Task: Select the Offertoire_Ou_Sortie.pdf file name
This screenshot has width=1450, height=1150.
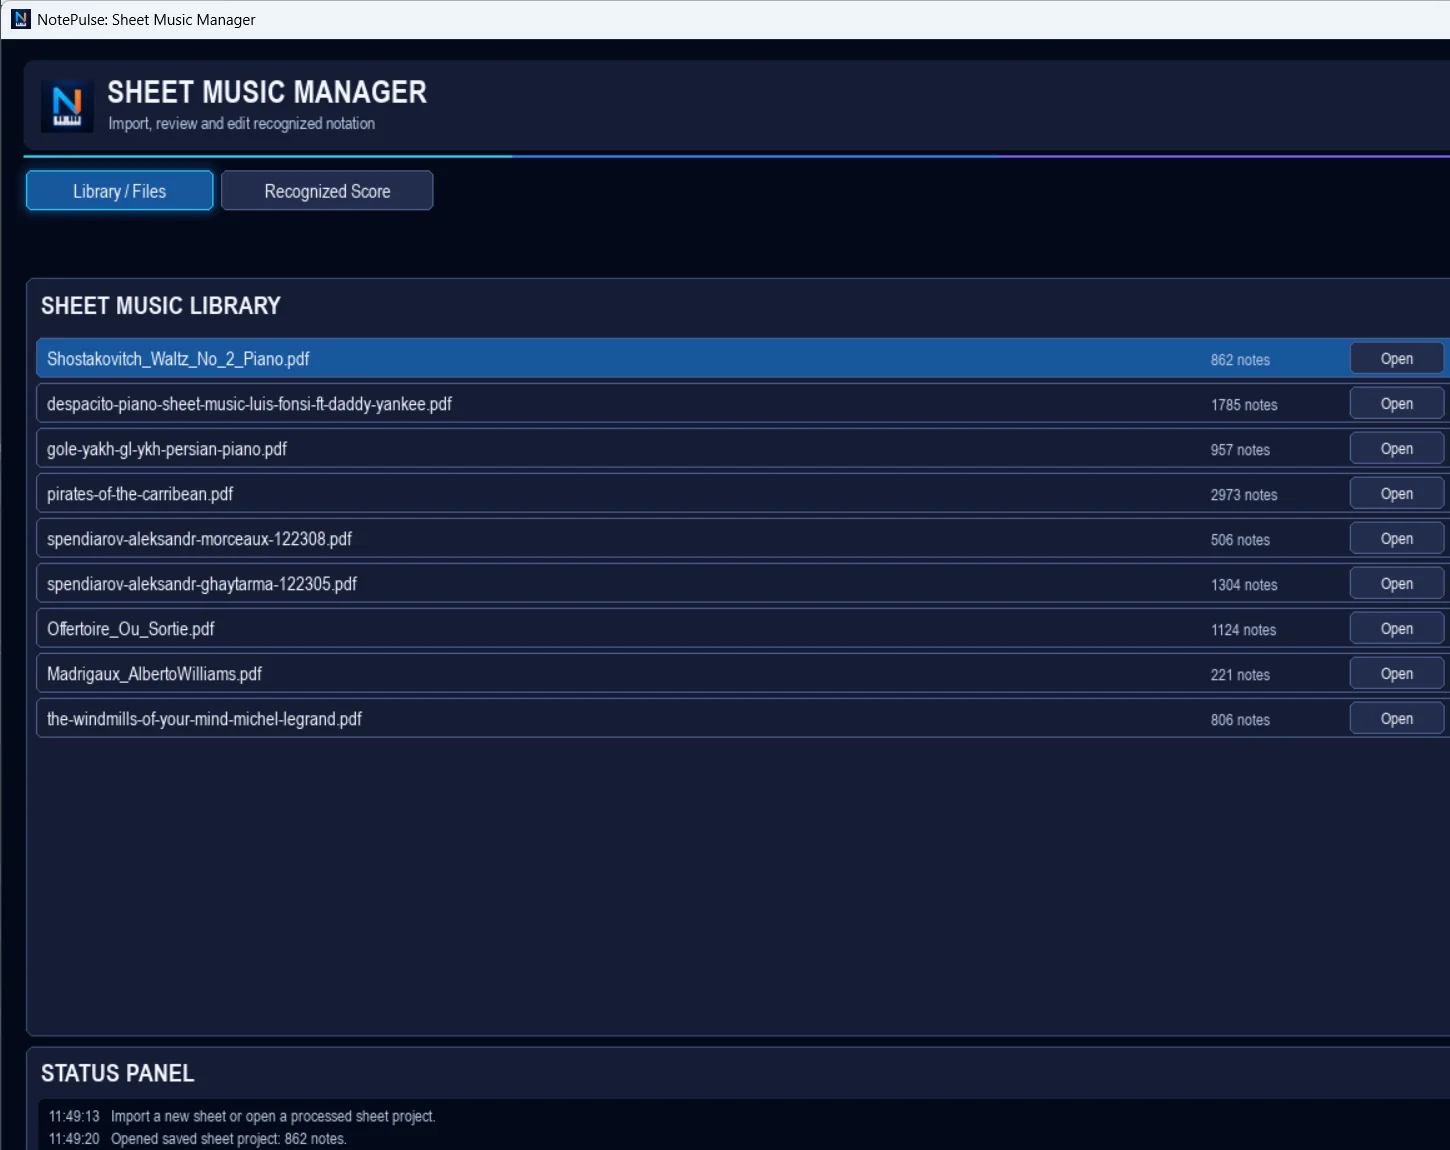Action: pos(131,629)
